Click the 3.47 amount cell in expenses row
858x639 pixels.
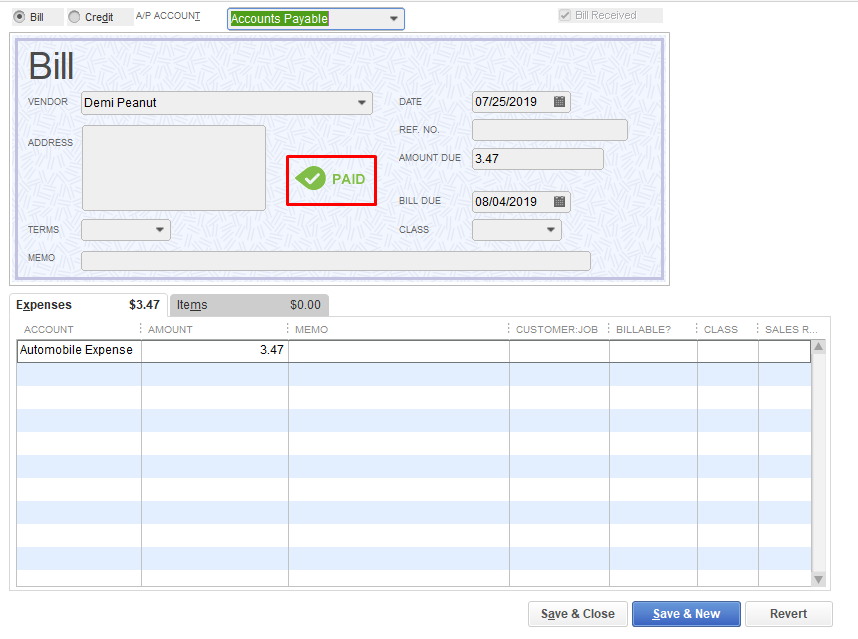point(214,350)
